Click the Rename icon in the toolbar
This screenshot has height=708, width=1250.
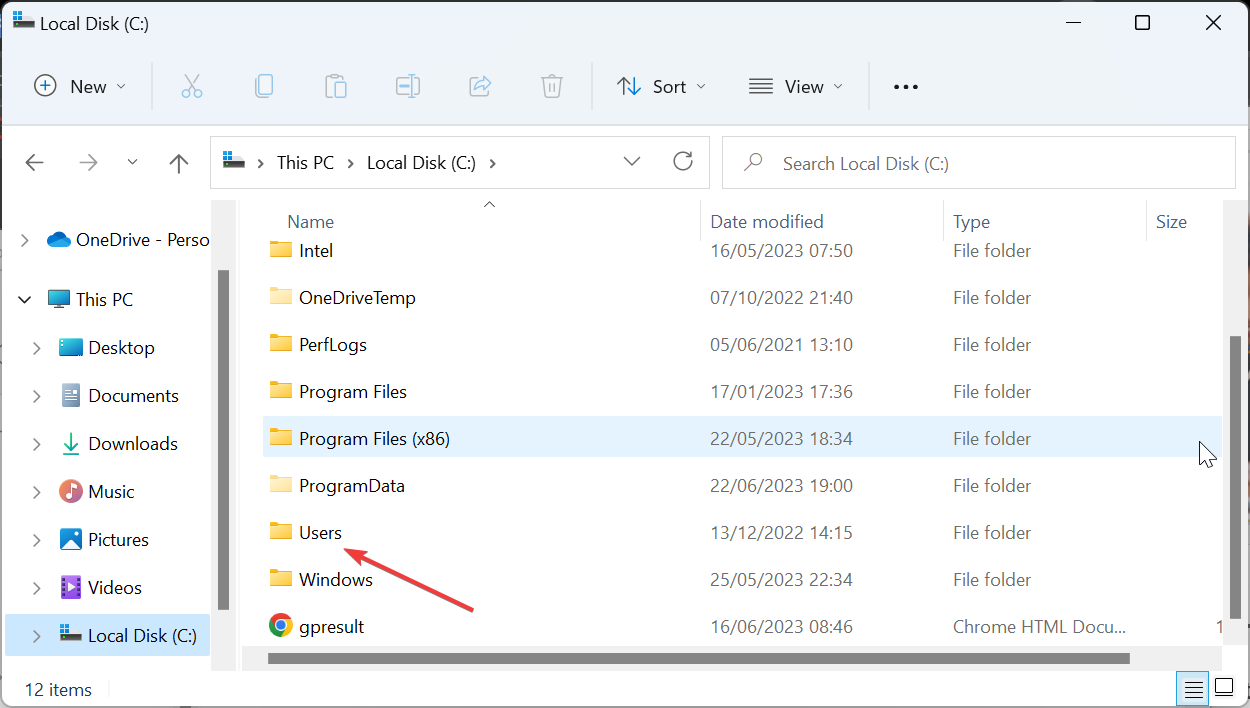(408, 86)
